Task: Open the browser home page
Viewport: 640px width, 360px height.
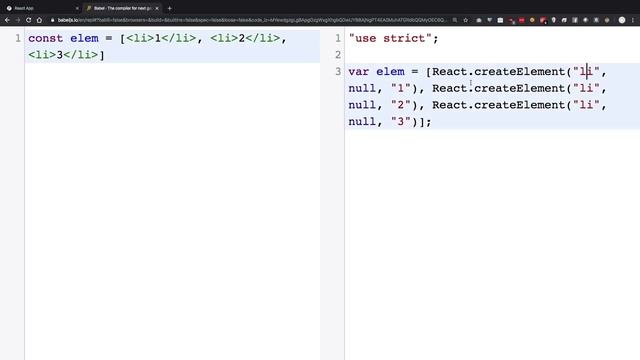Action: [x=39, y=20]
